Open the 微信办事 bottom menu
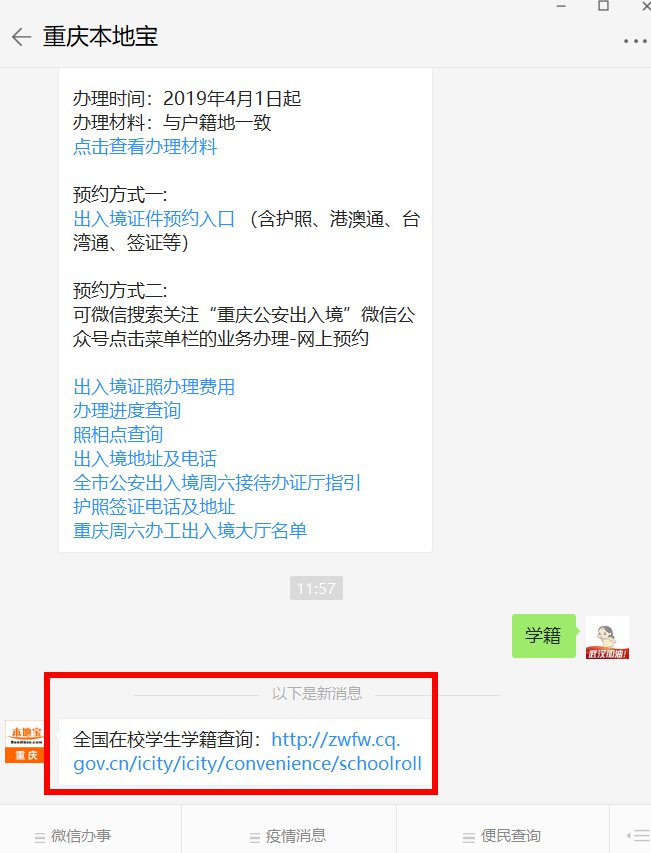Viewport: 651px width, 853px height. [73, 836]
